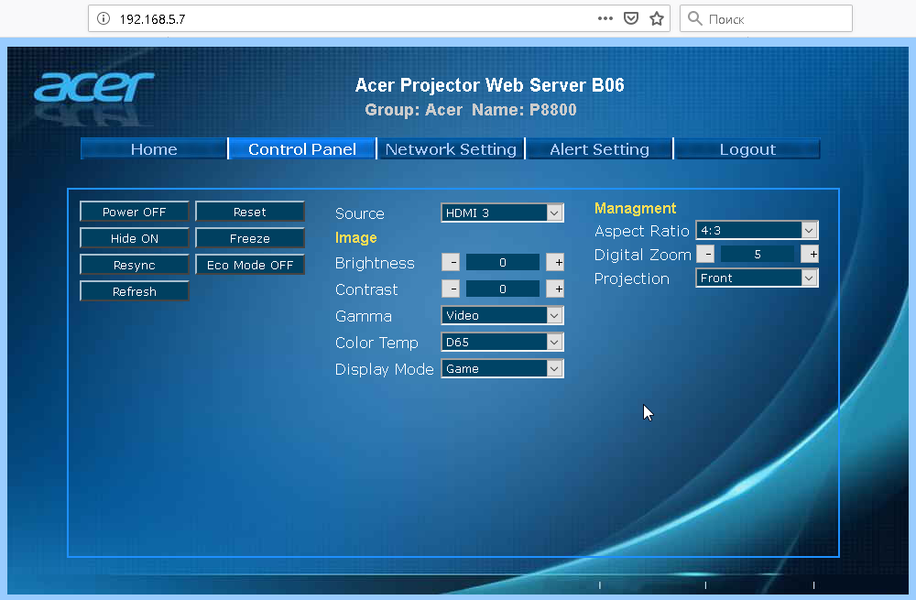Click the Logout tab
916x600 pixels.
click(748, 149)
